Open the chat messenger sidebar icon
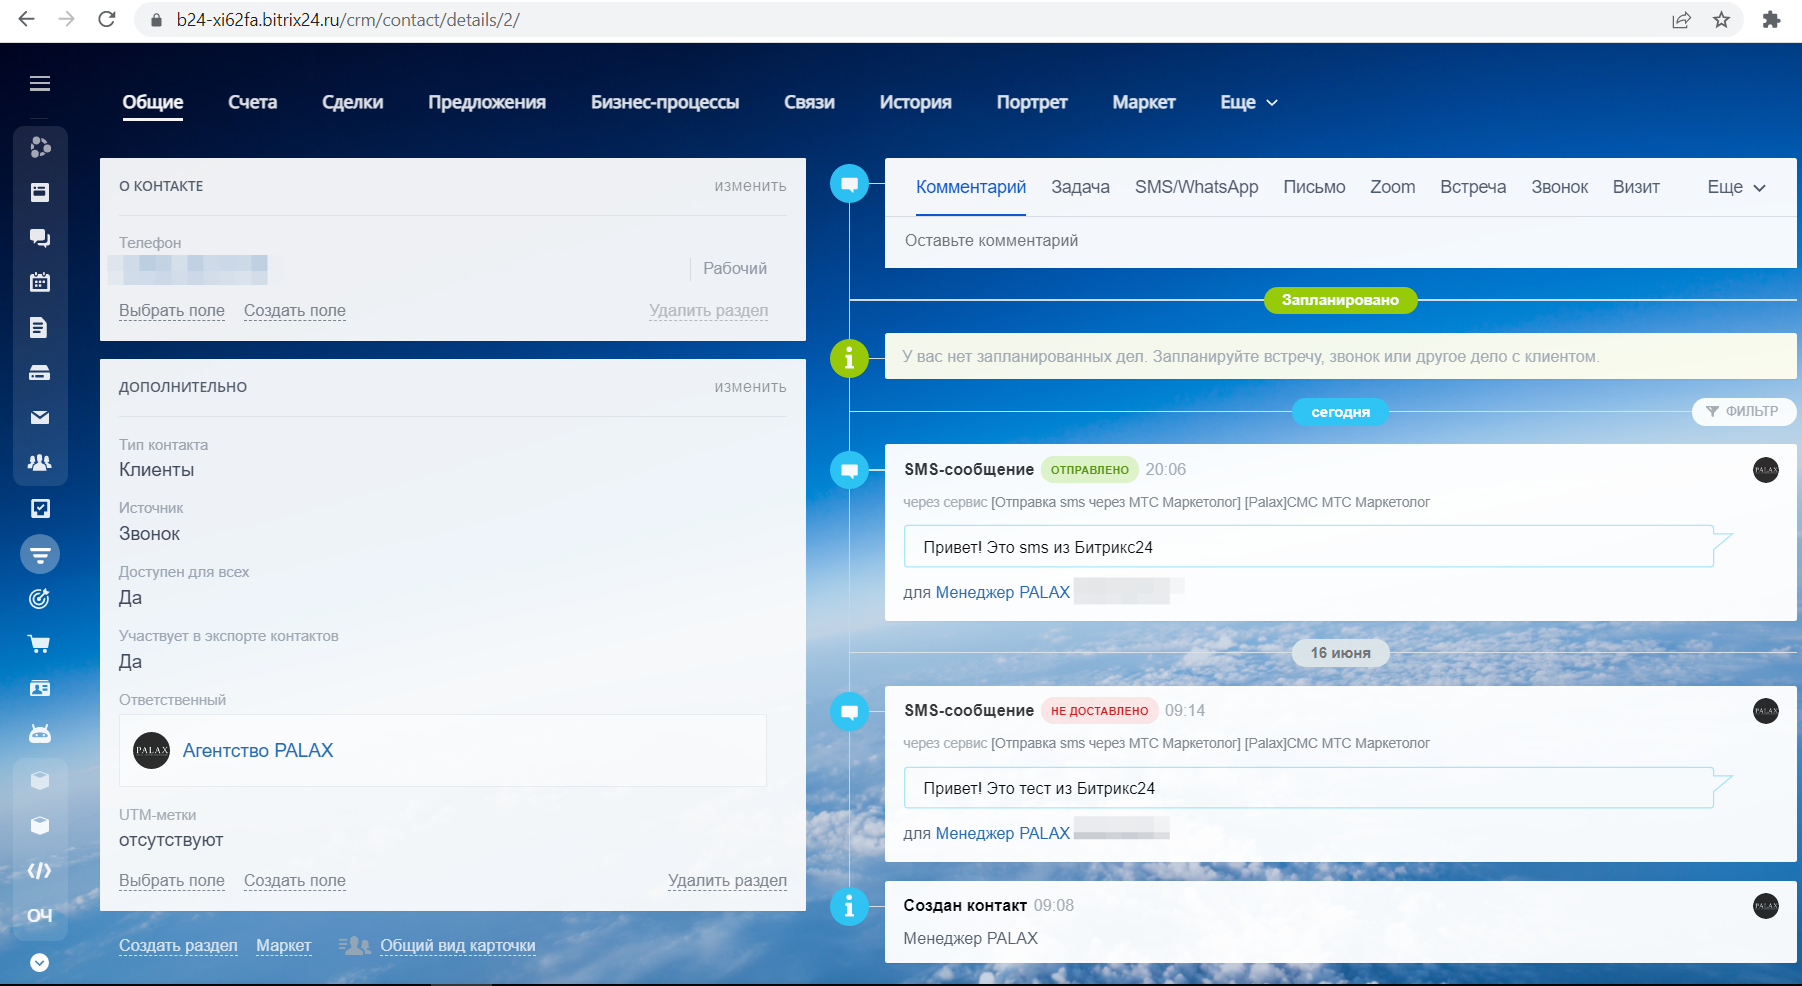Image resolution: width=1802 pixels, height=986 pixels. coord(40,237)
